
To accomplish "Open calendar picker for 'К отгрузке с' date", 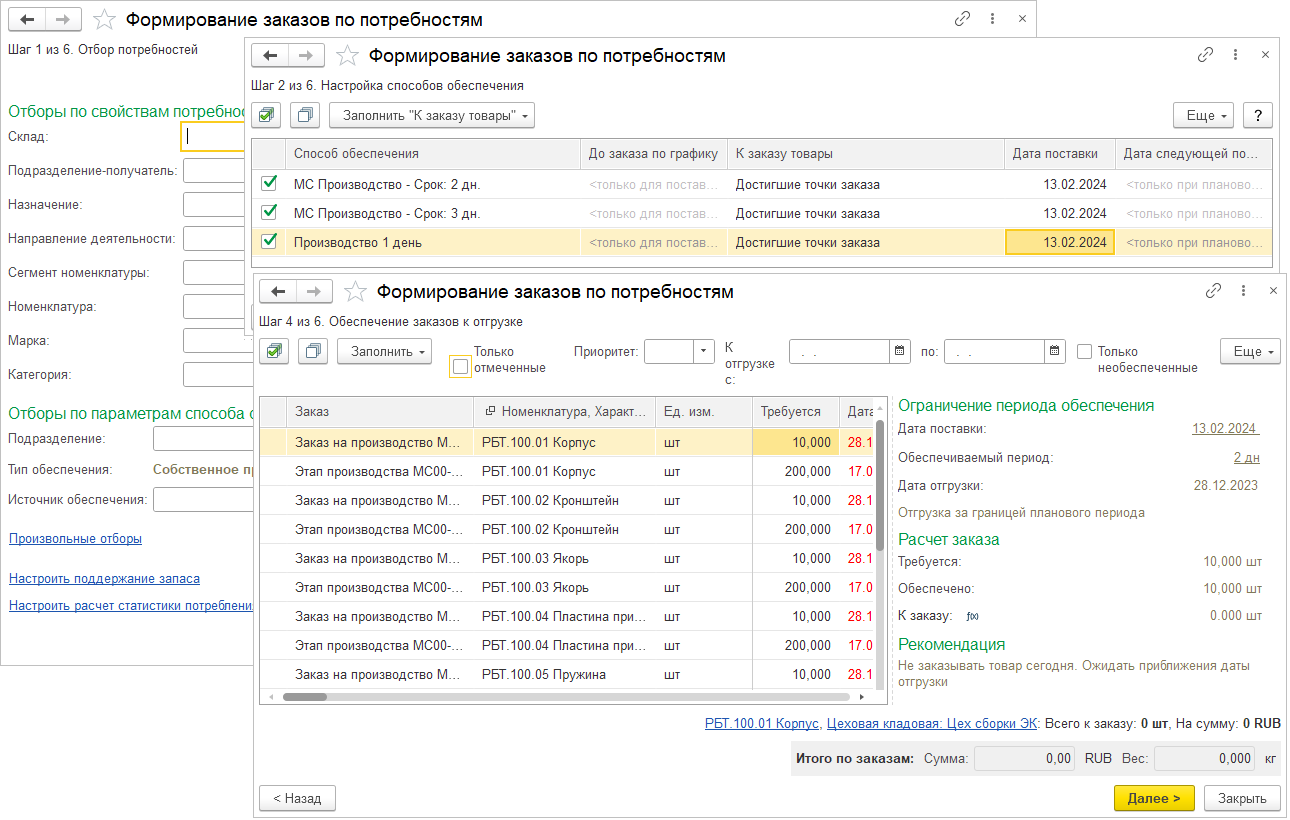I will (899, 351).
